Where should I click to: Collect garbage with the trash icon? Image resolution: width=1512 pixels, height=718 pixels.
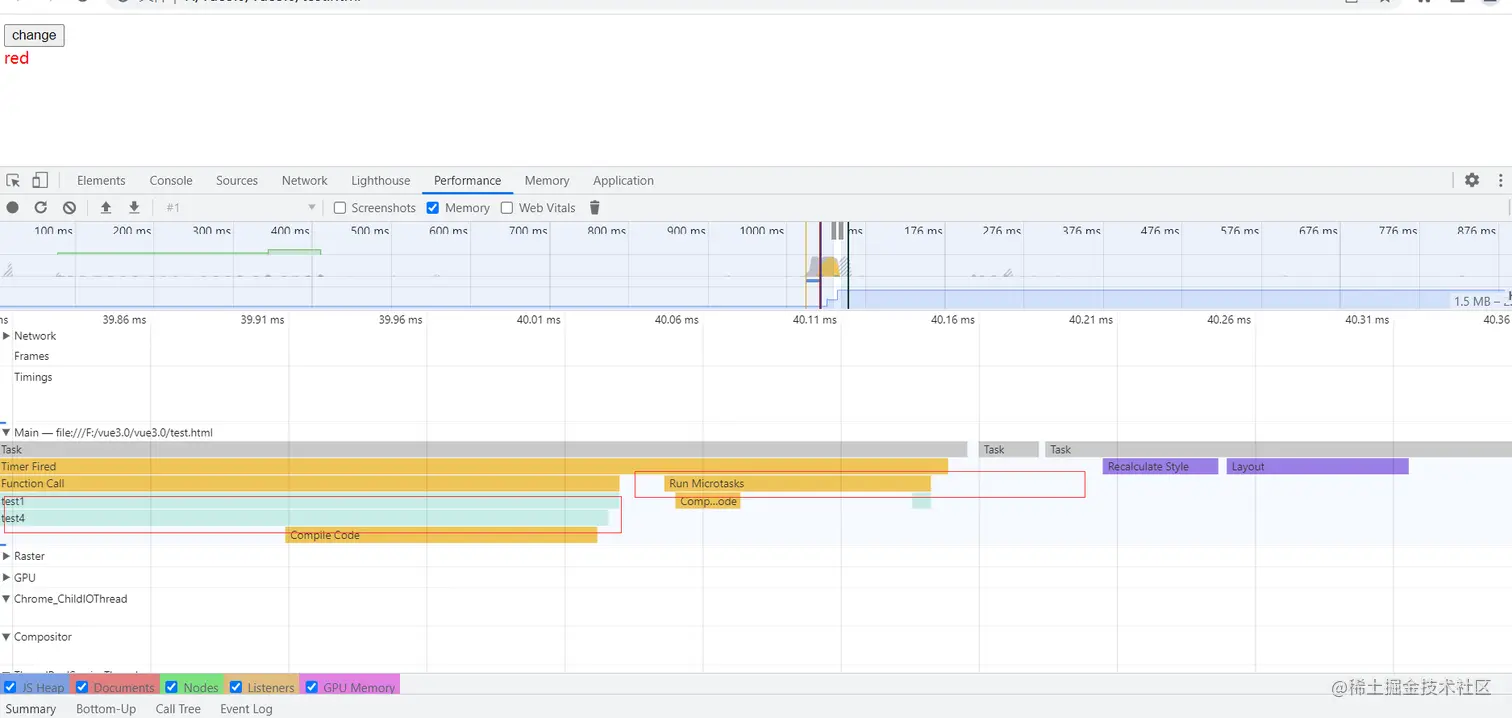coord(595,208)
